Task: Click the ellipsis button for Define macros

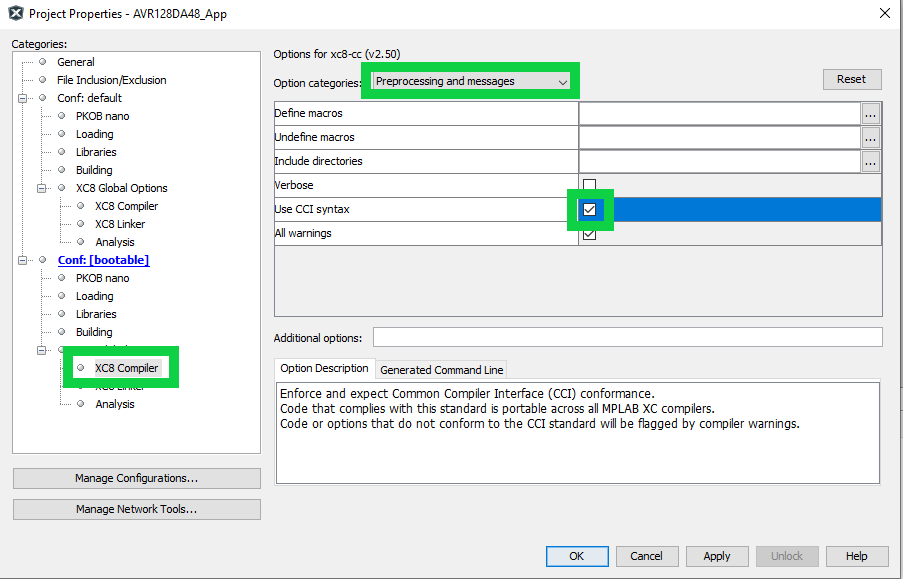Action: tap(870, 113)
